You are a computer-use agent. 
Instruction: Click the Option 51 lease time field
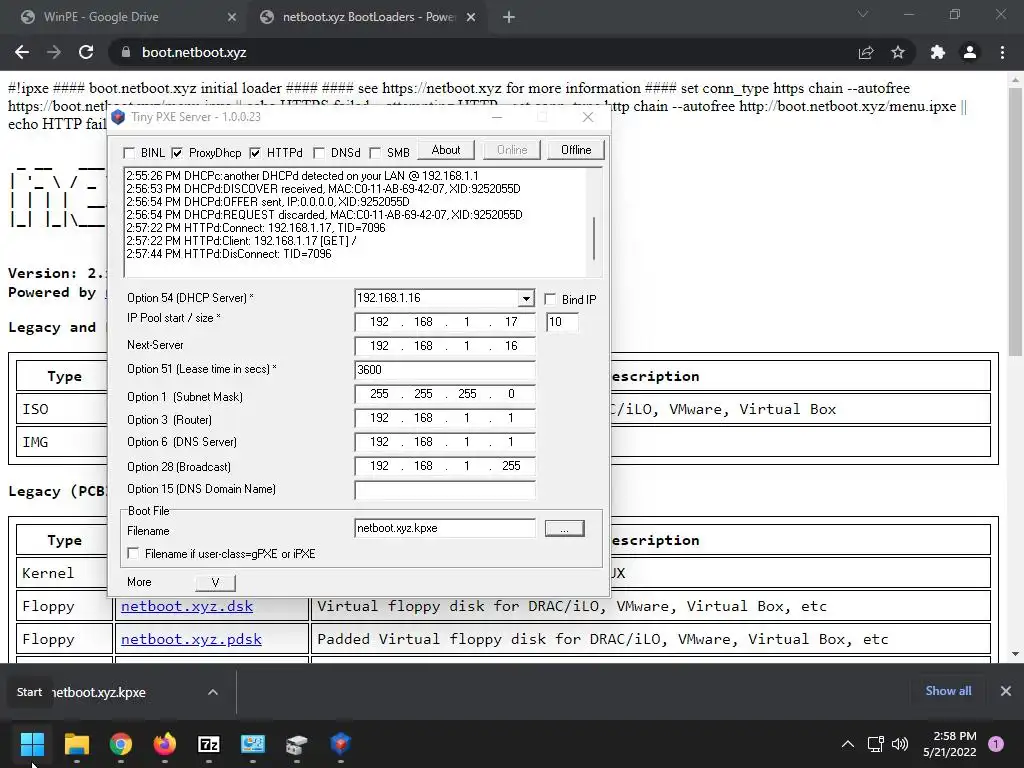click(445, 370)
